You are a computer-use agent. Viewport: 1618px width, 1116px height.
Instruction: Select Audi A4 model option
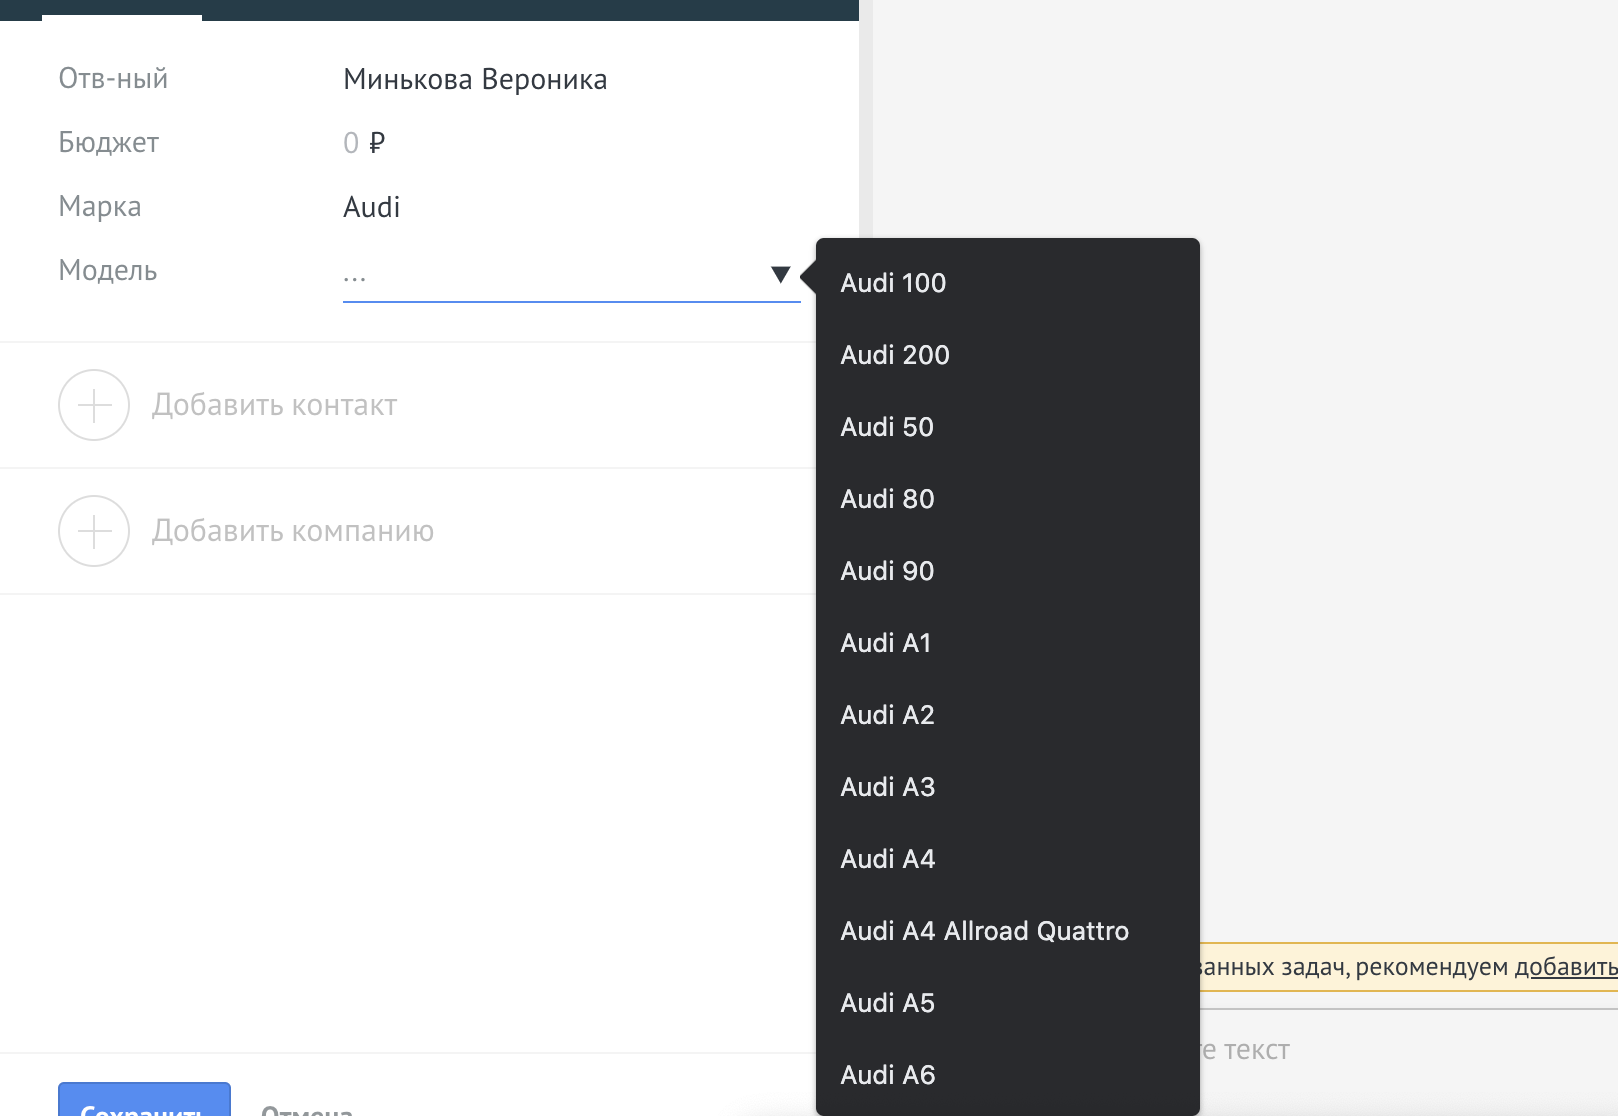pyautogui.click(x=887, y=859)
